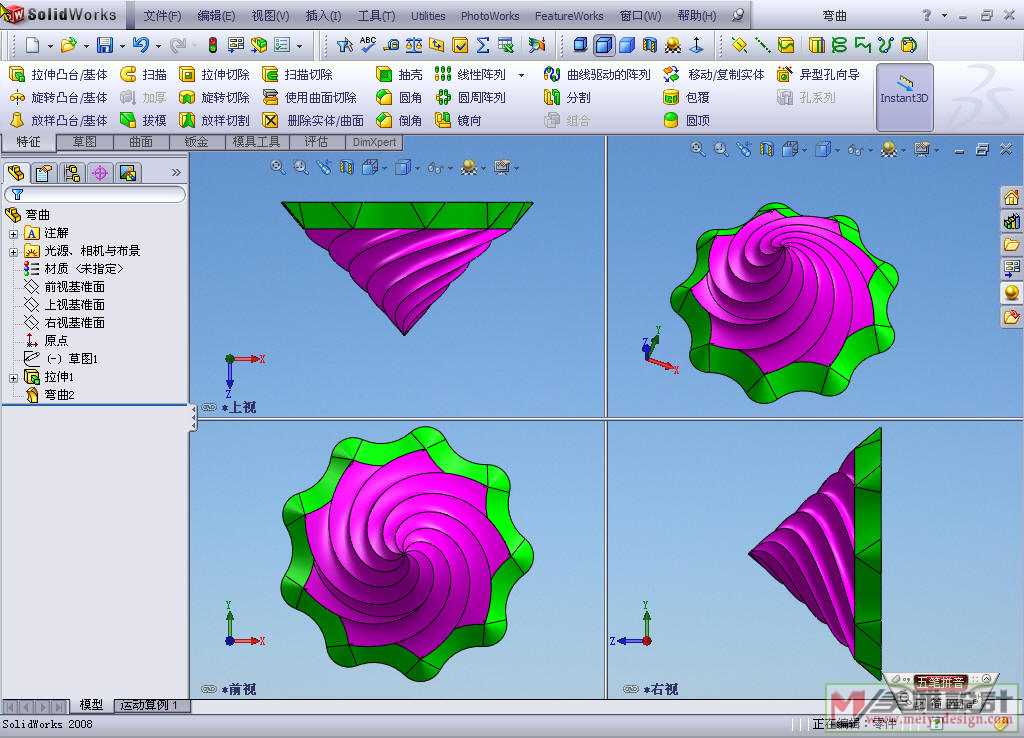1024x738 pixels.
Task: Toggle the view link icon beside 上视 label
Action: [x=209, y=408]
